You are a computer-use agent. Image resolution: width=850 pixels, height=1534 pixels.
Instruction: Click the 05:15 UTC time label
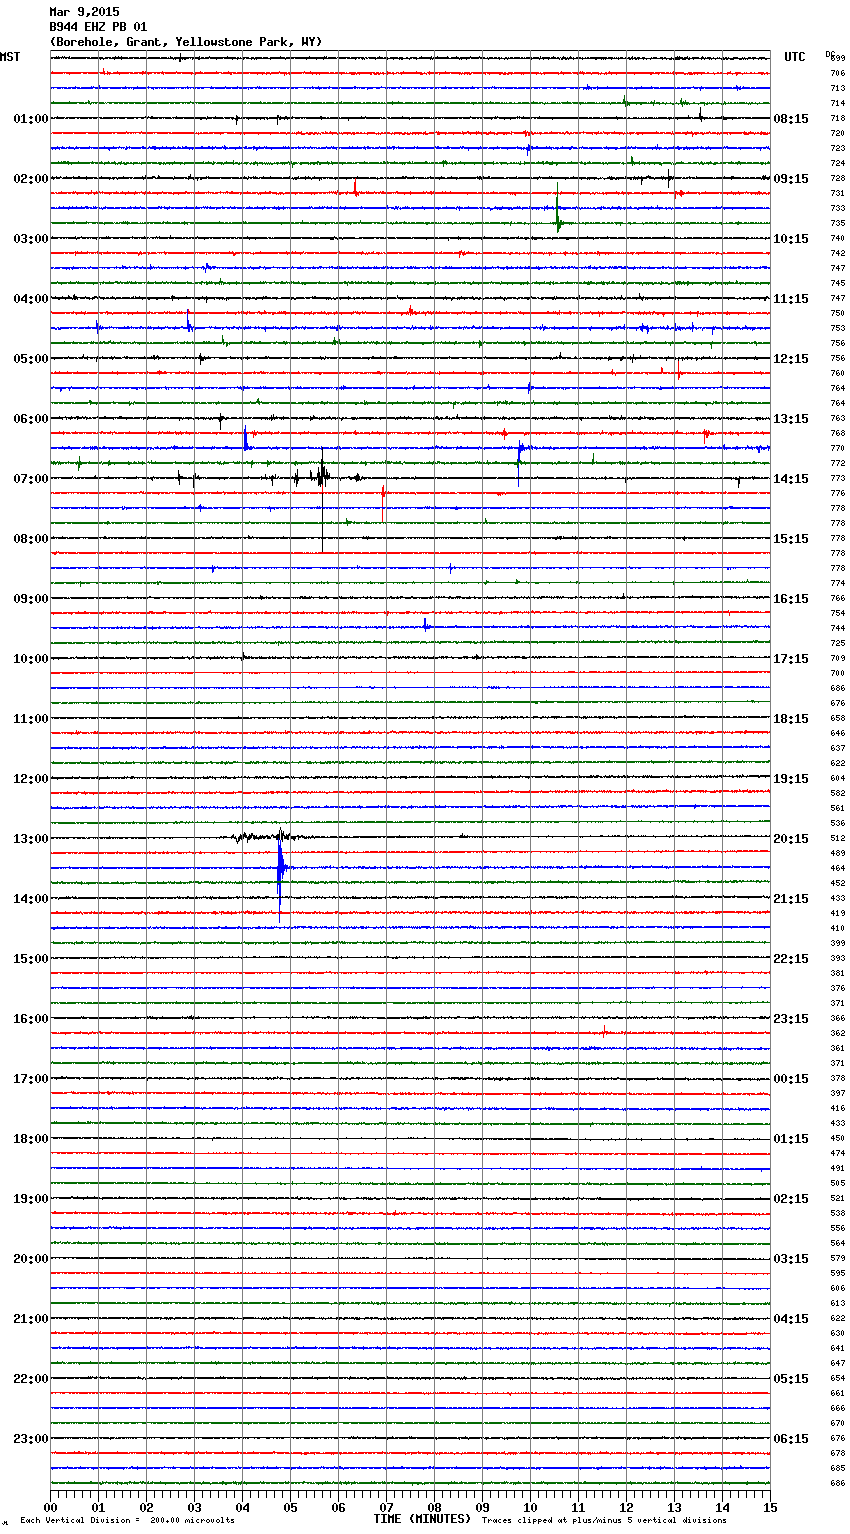[x=791, y=1379]
